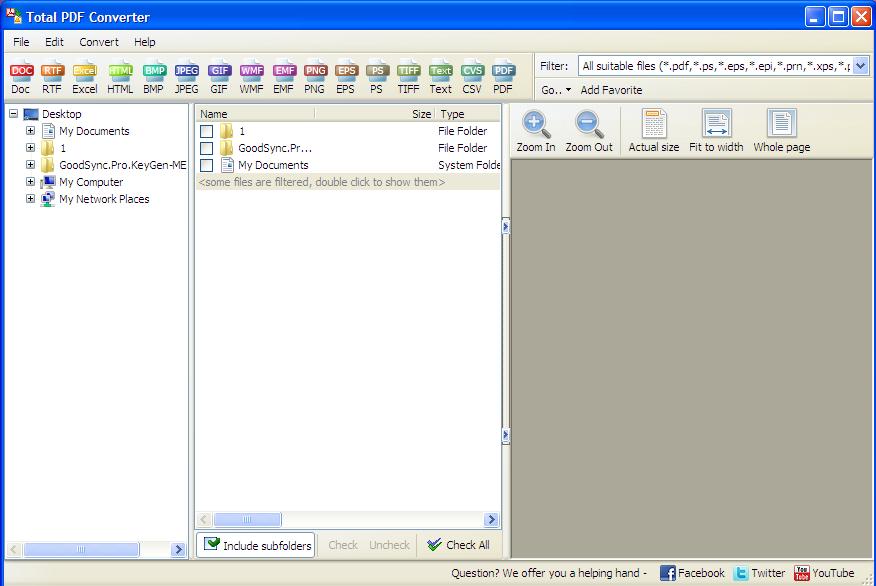Screen dimensions: 876x586
Task: Sort the file list by Type column
Action: click(x=468, y=114)
